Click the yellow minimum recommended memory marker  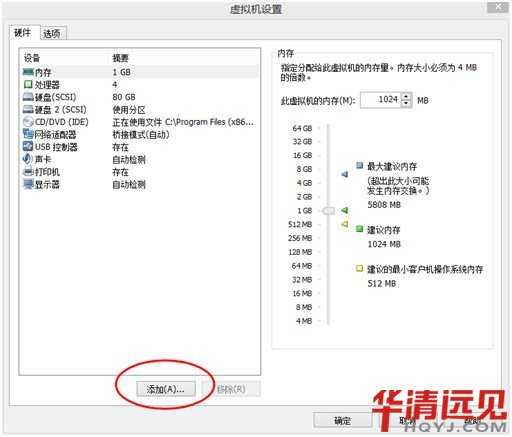click(345, 224)
